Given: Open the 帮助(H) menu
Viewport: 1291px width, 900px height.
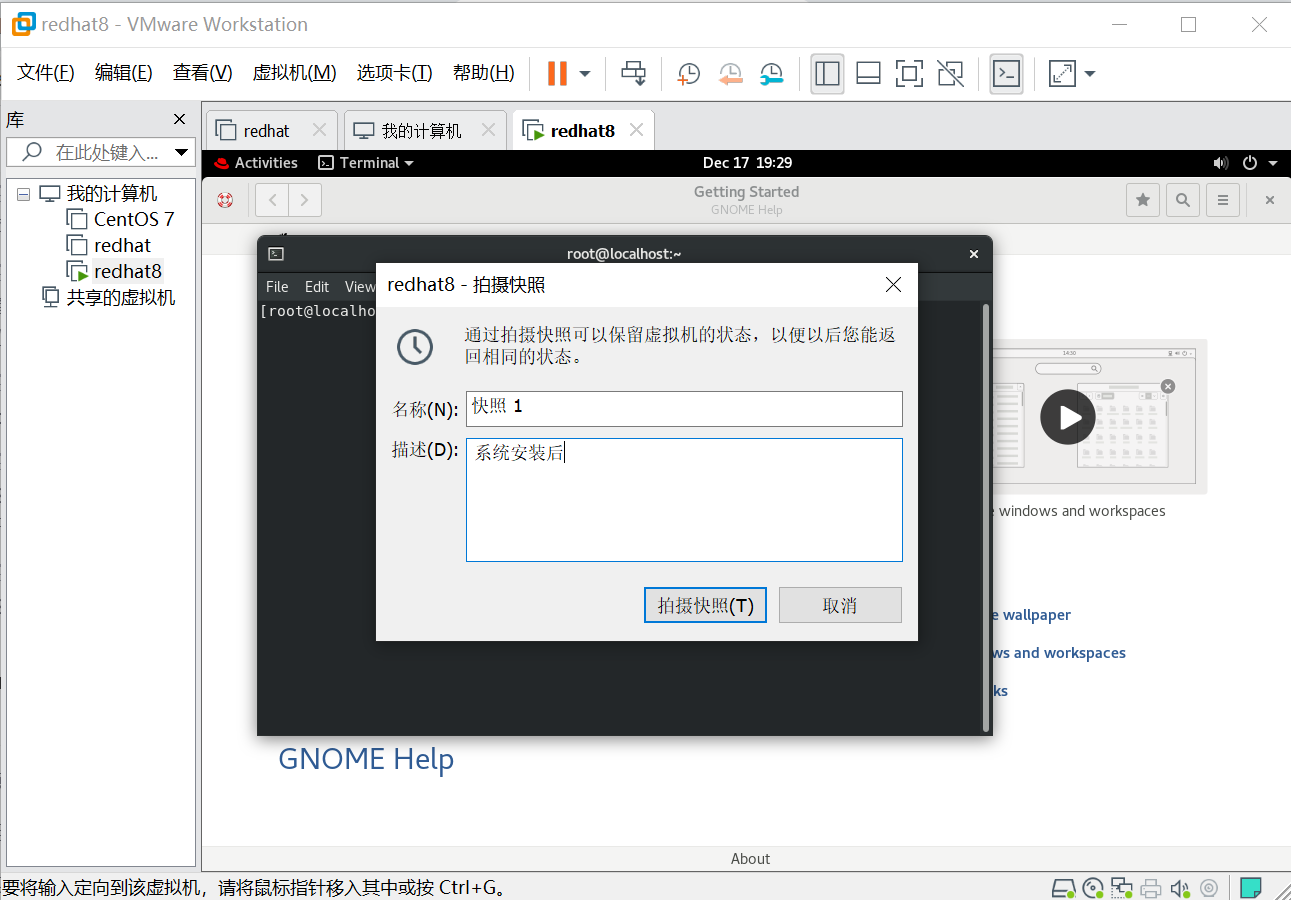Looking at the screenshot, I should [x=484, y=73].
